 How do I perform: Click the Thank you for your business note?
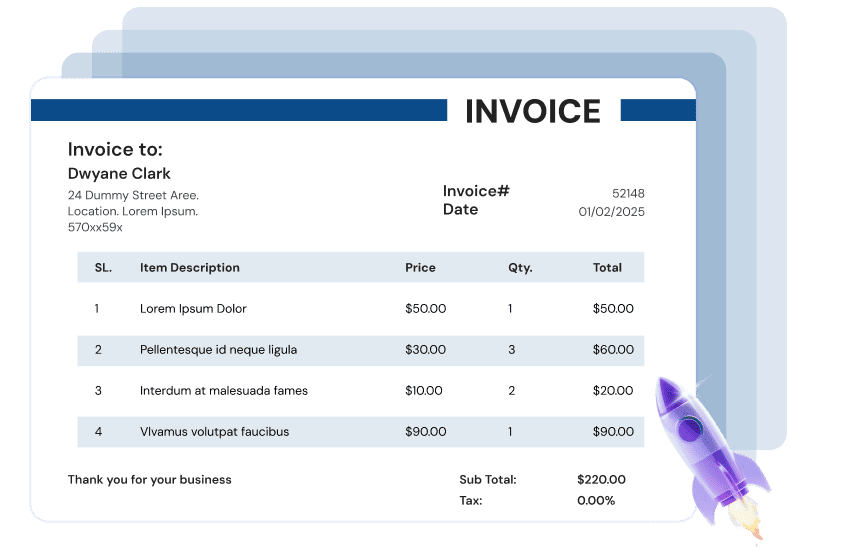[x=149, y=480]
